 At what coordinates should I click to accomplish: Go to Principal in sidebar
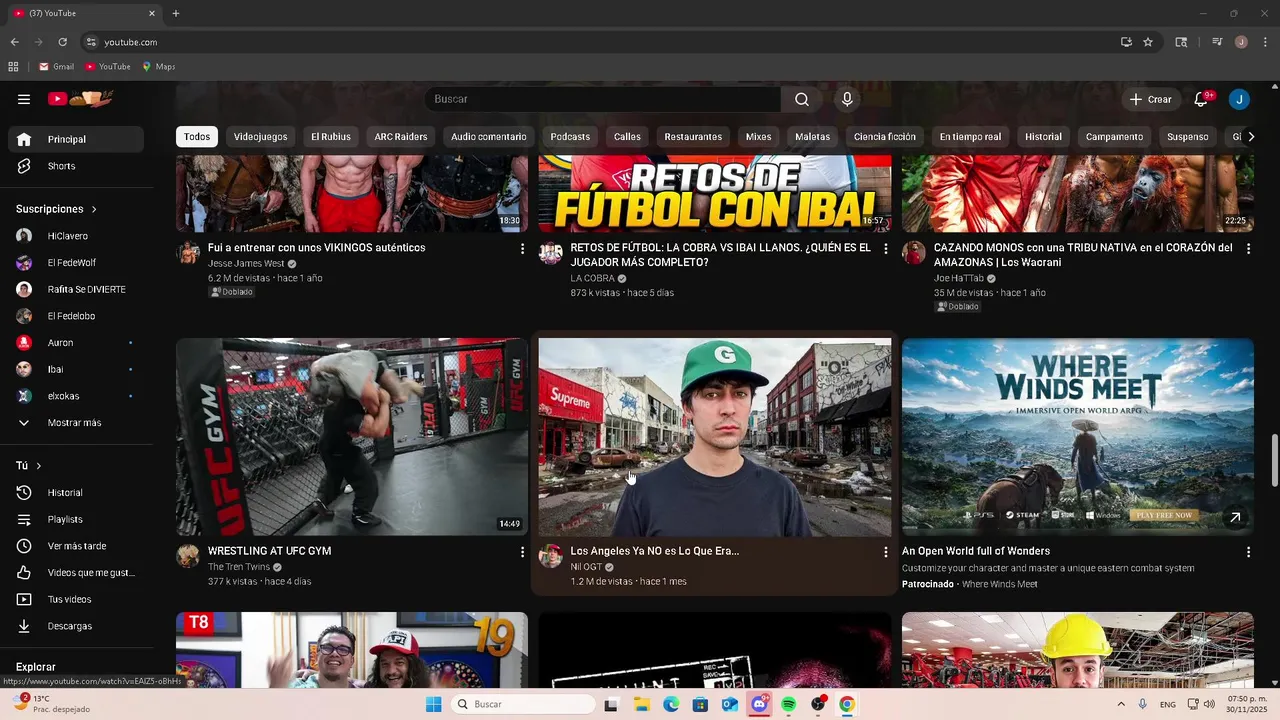click(76, 139)
